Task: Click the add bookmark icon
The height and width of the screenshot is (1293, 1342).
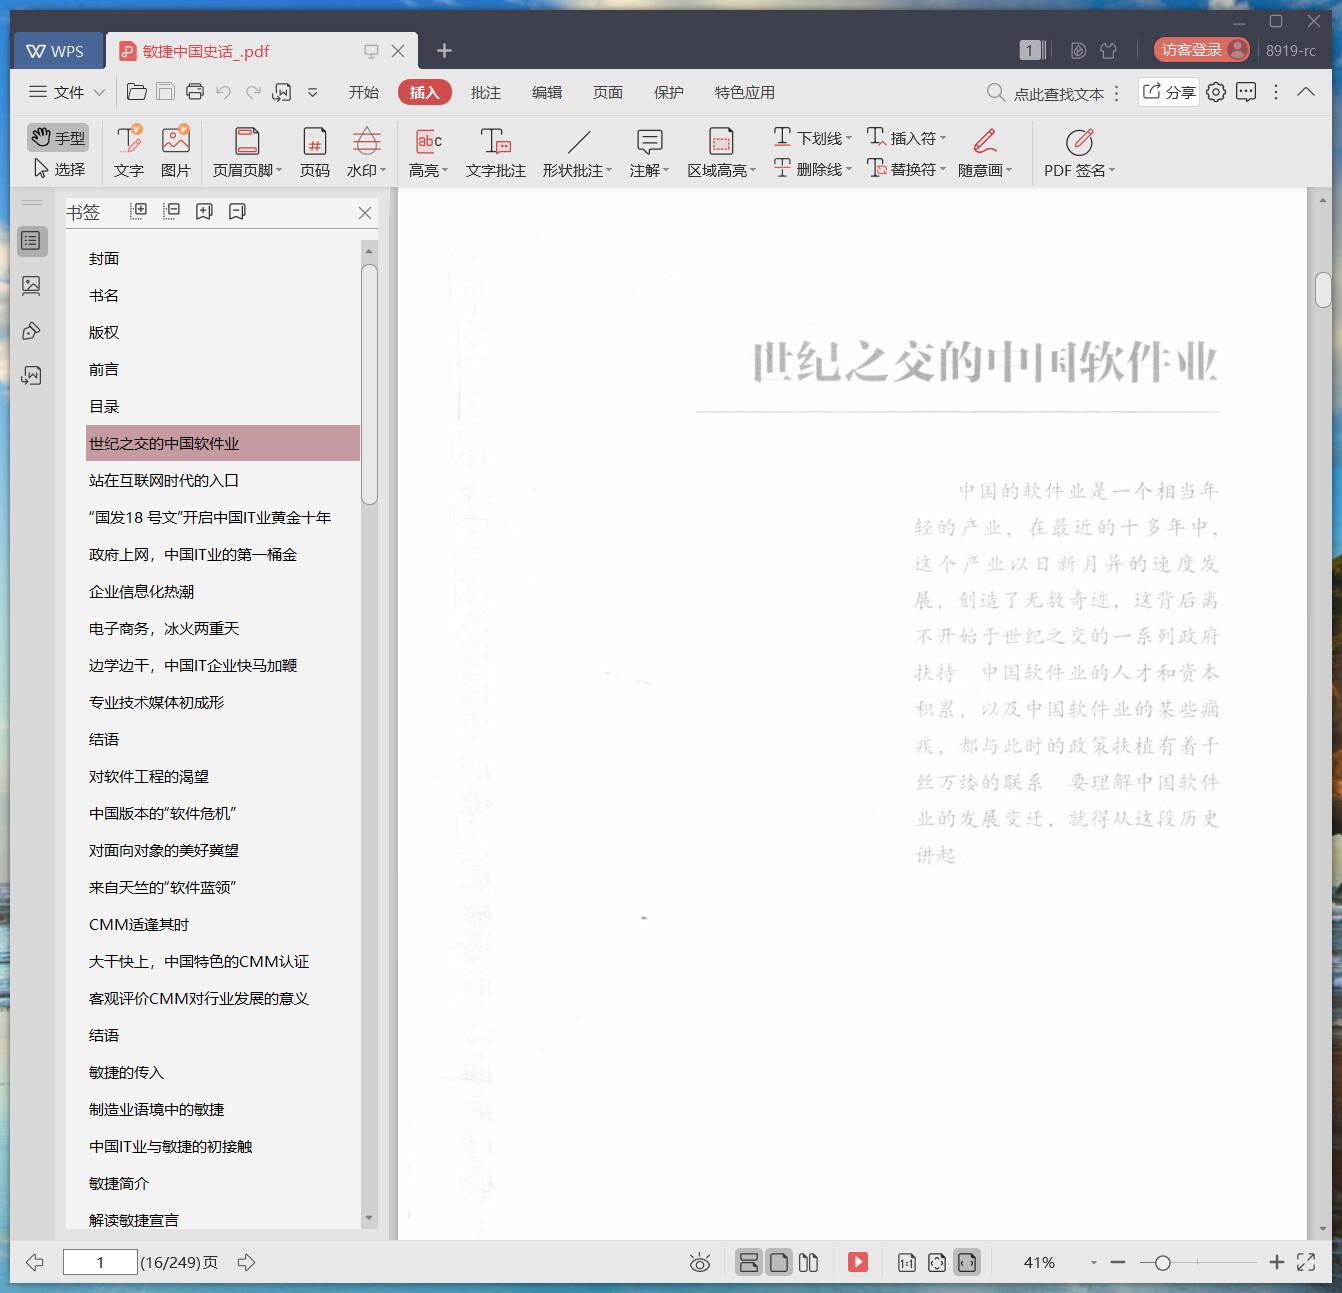Action: click(x=205, y=211)
